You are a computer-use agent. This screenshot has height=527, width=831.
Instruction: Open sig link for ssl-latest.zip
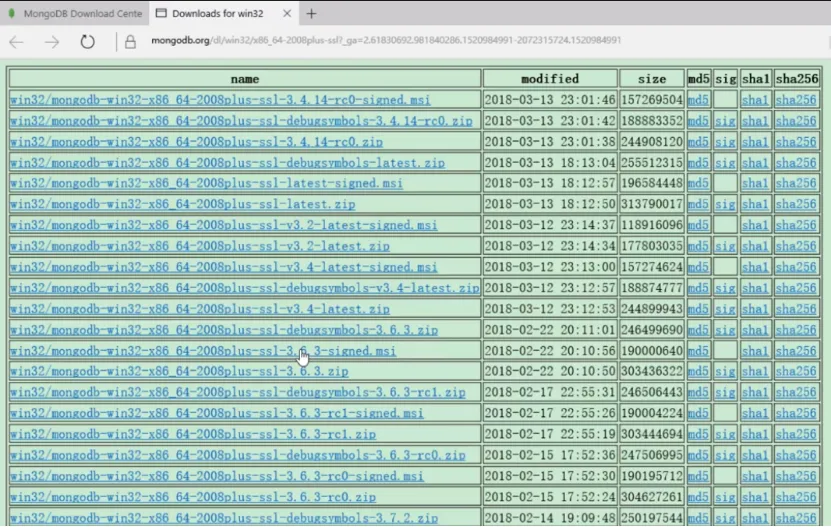point(725,204)
